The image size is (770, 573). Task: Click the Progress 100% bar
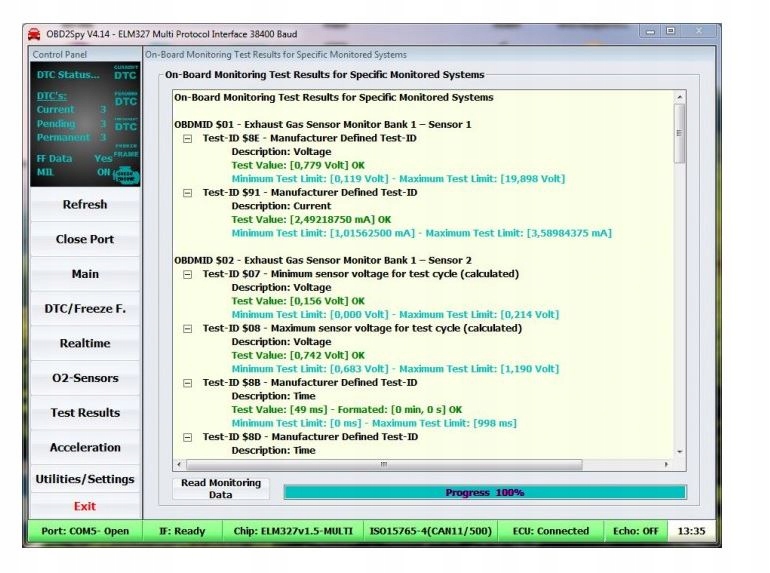point(485,492)
